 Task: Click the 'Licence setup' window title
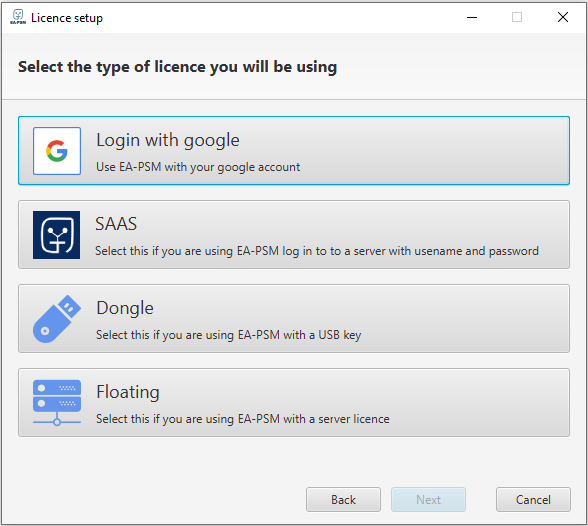pos(67,18)
